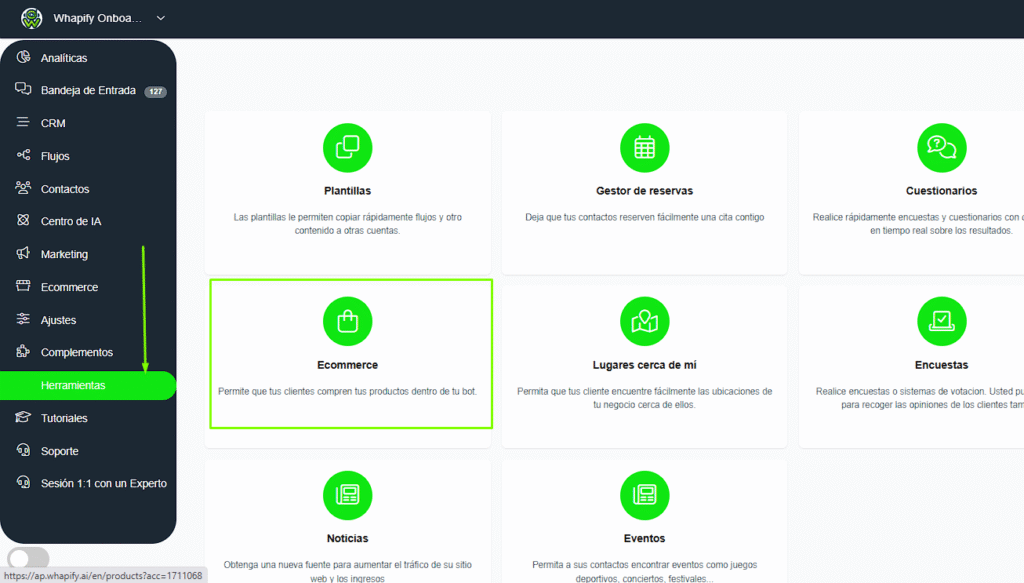Open the Gestor de reservas calendar icon
This screenshot has height=583, width=1024.
coord(644,148)
